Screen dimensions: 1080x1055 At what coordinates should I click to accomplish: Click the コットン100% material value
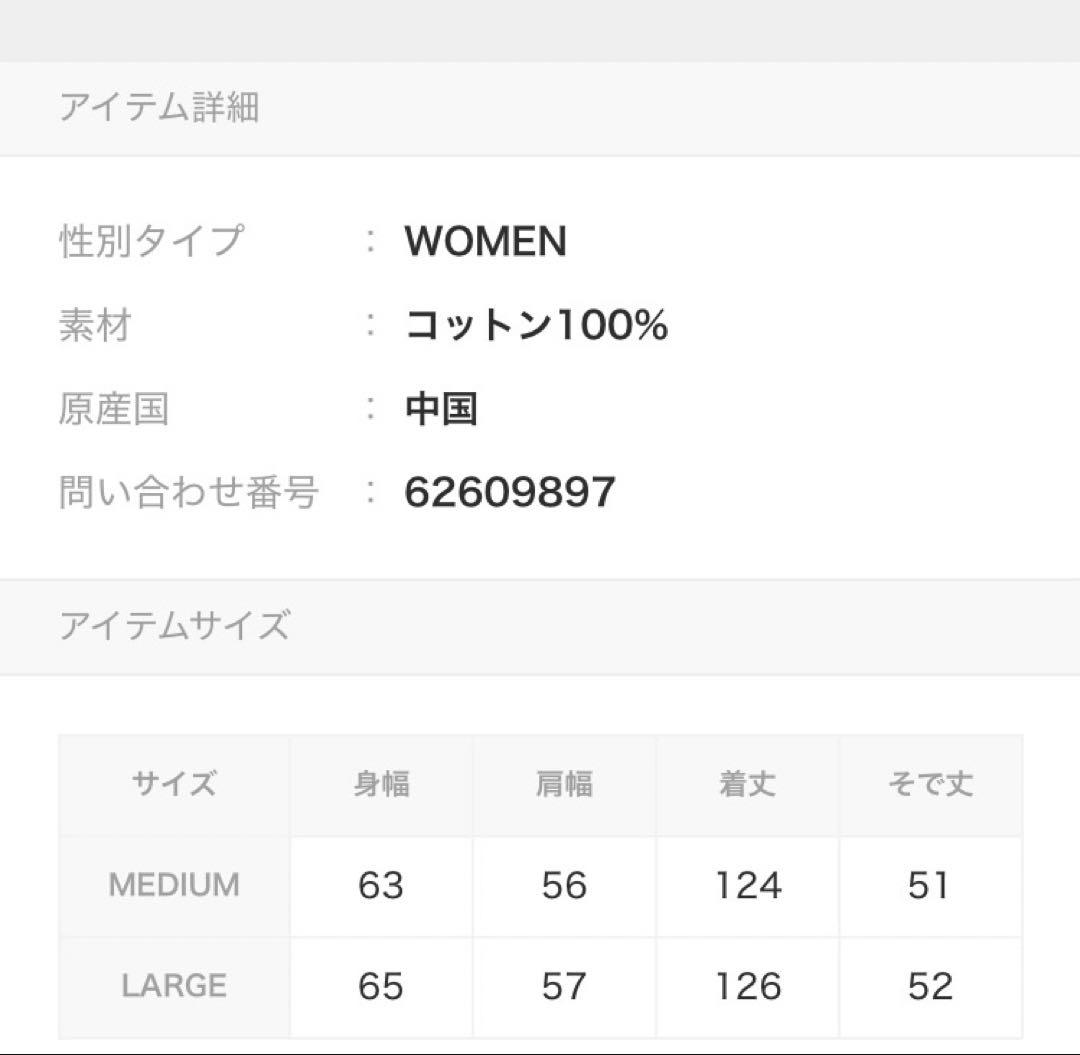tap(536, 325)
